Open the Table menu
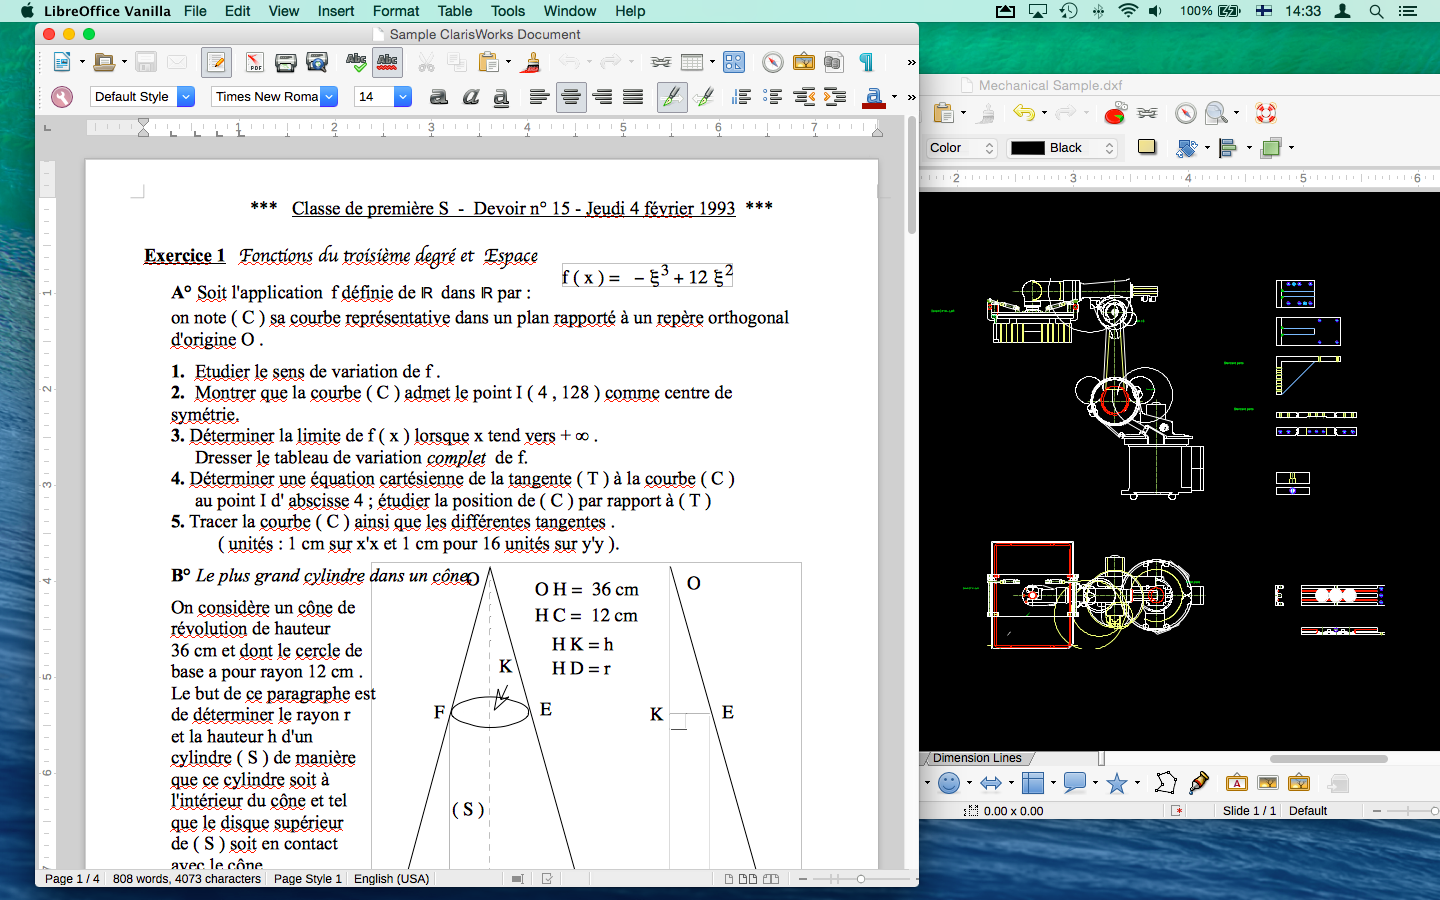 454,11
